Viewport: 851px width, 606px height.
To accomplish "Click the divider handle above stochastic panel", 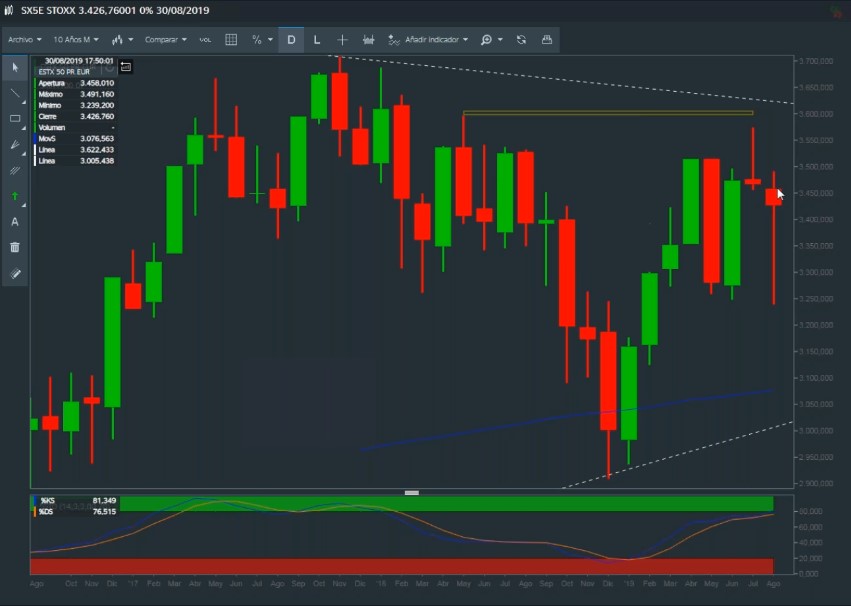I will coord(411,492).
